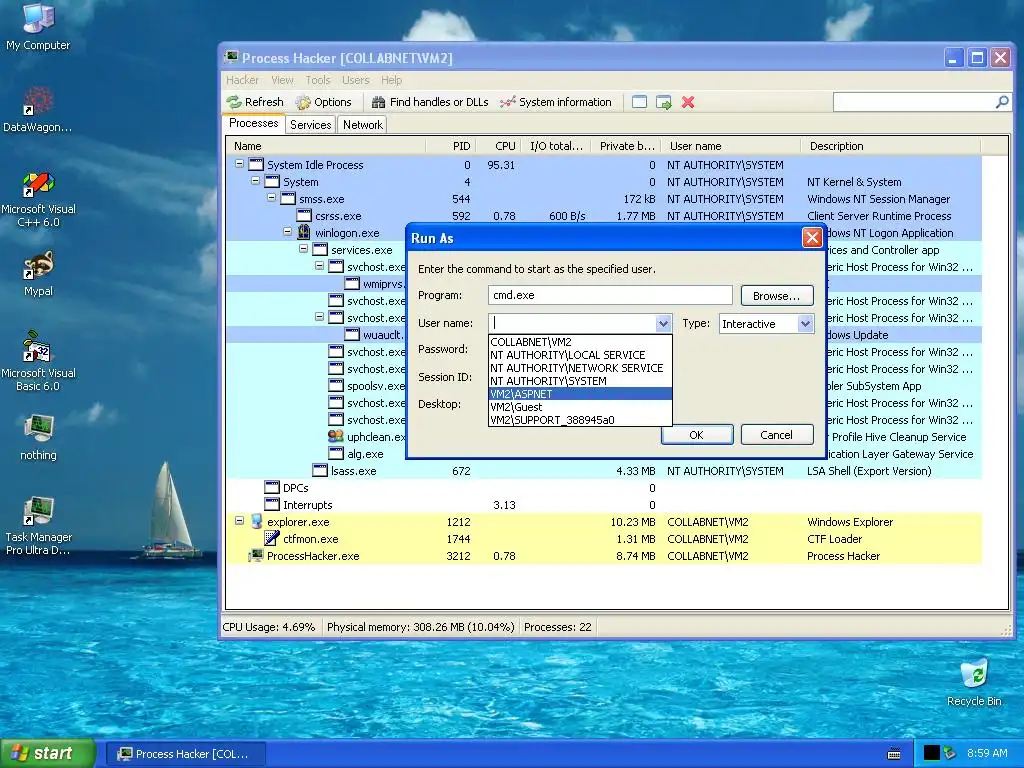
Task: Open the 'nothing' desktop icon
Action: coord(38,436)
